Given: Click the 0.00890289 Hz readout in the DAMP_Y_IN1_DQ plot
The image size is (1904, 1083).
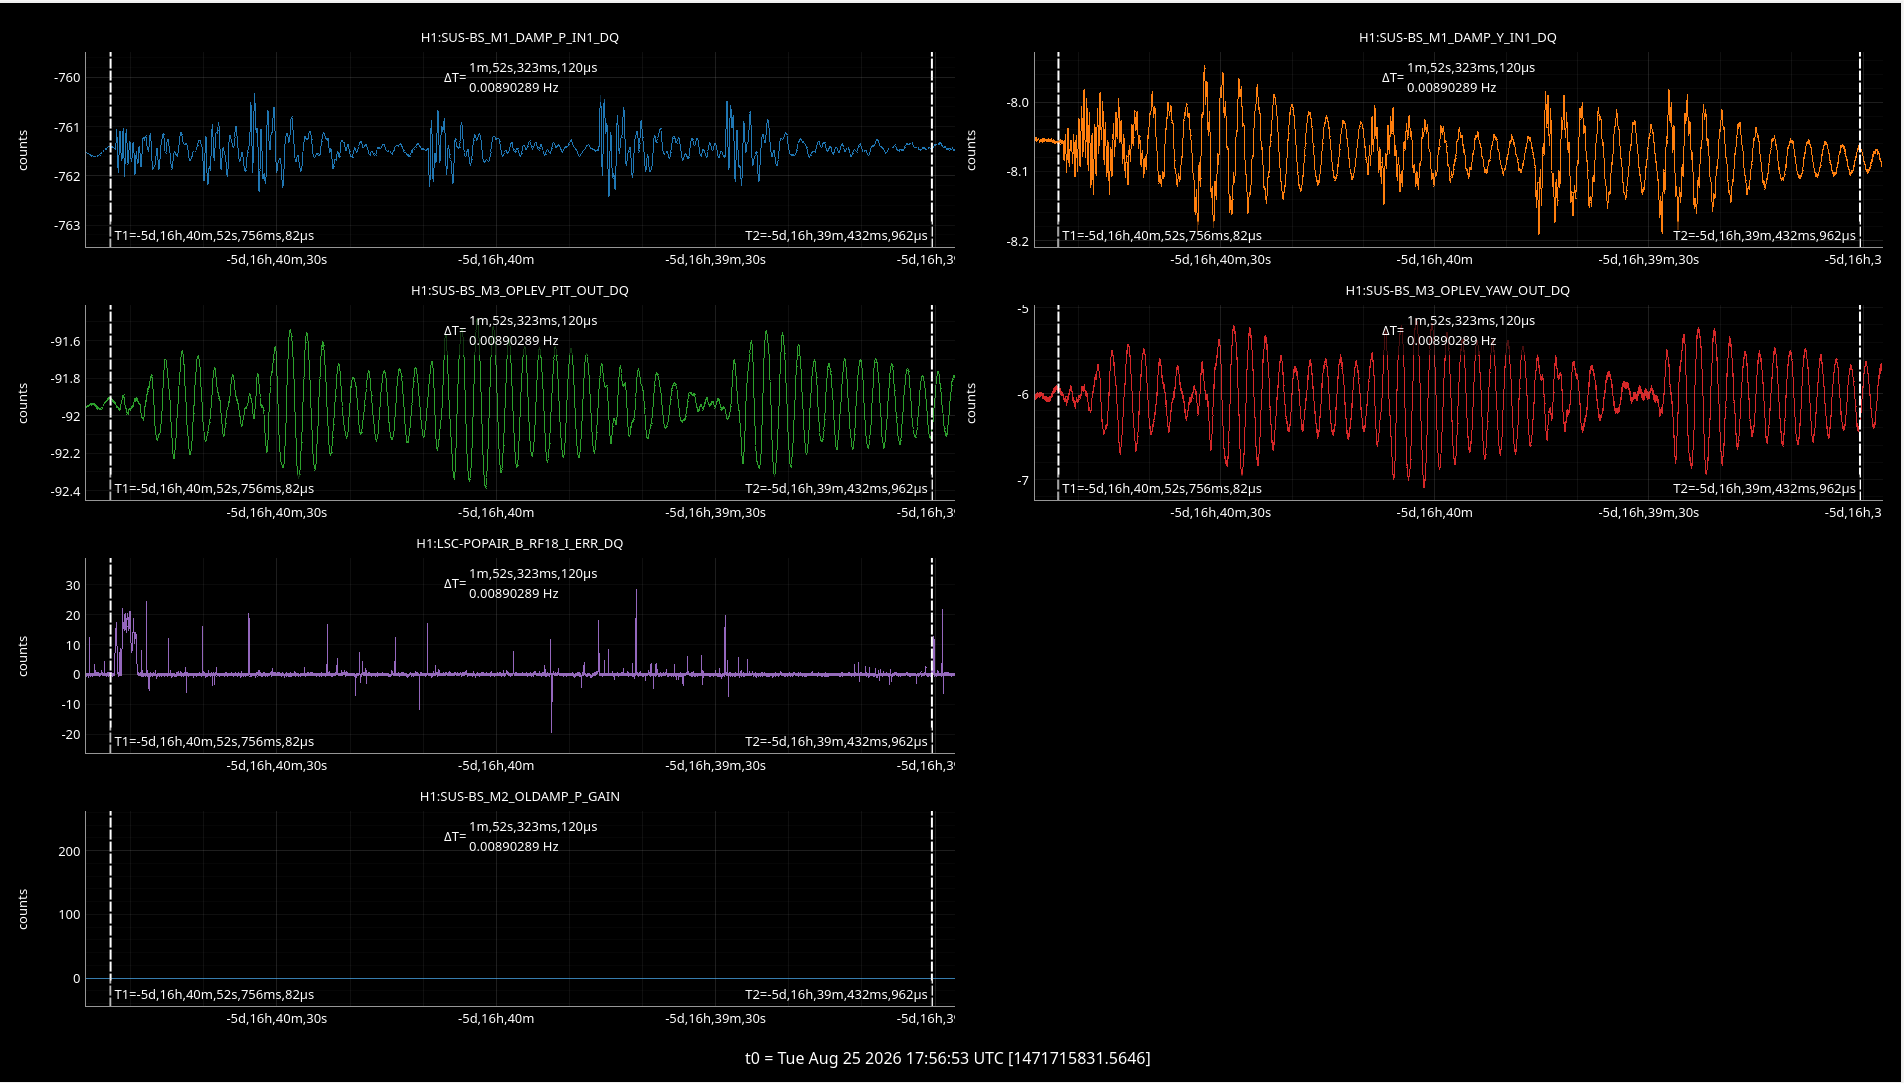Looking at the screenshot, I should [x=1452, y=88].
